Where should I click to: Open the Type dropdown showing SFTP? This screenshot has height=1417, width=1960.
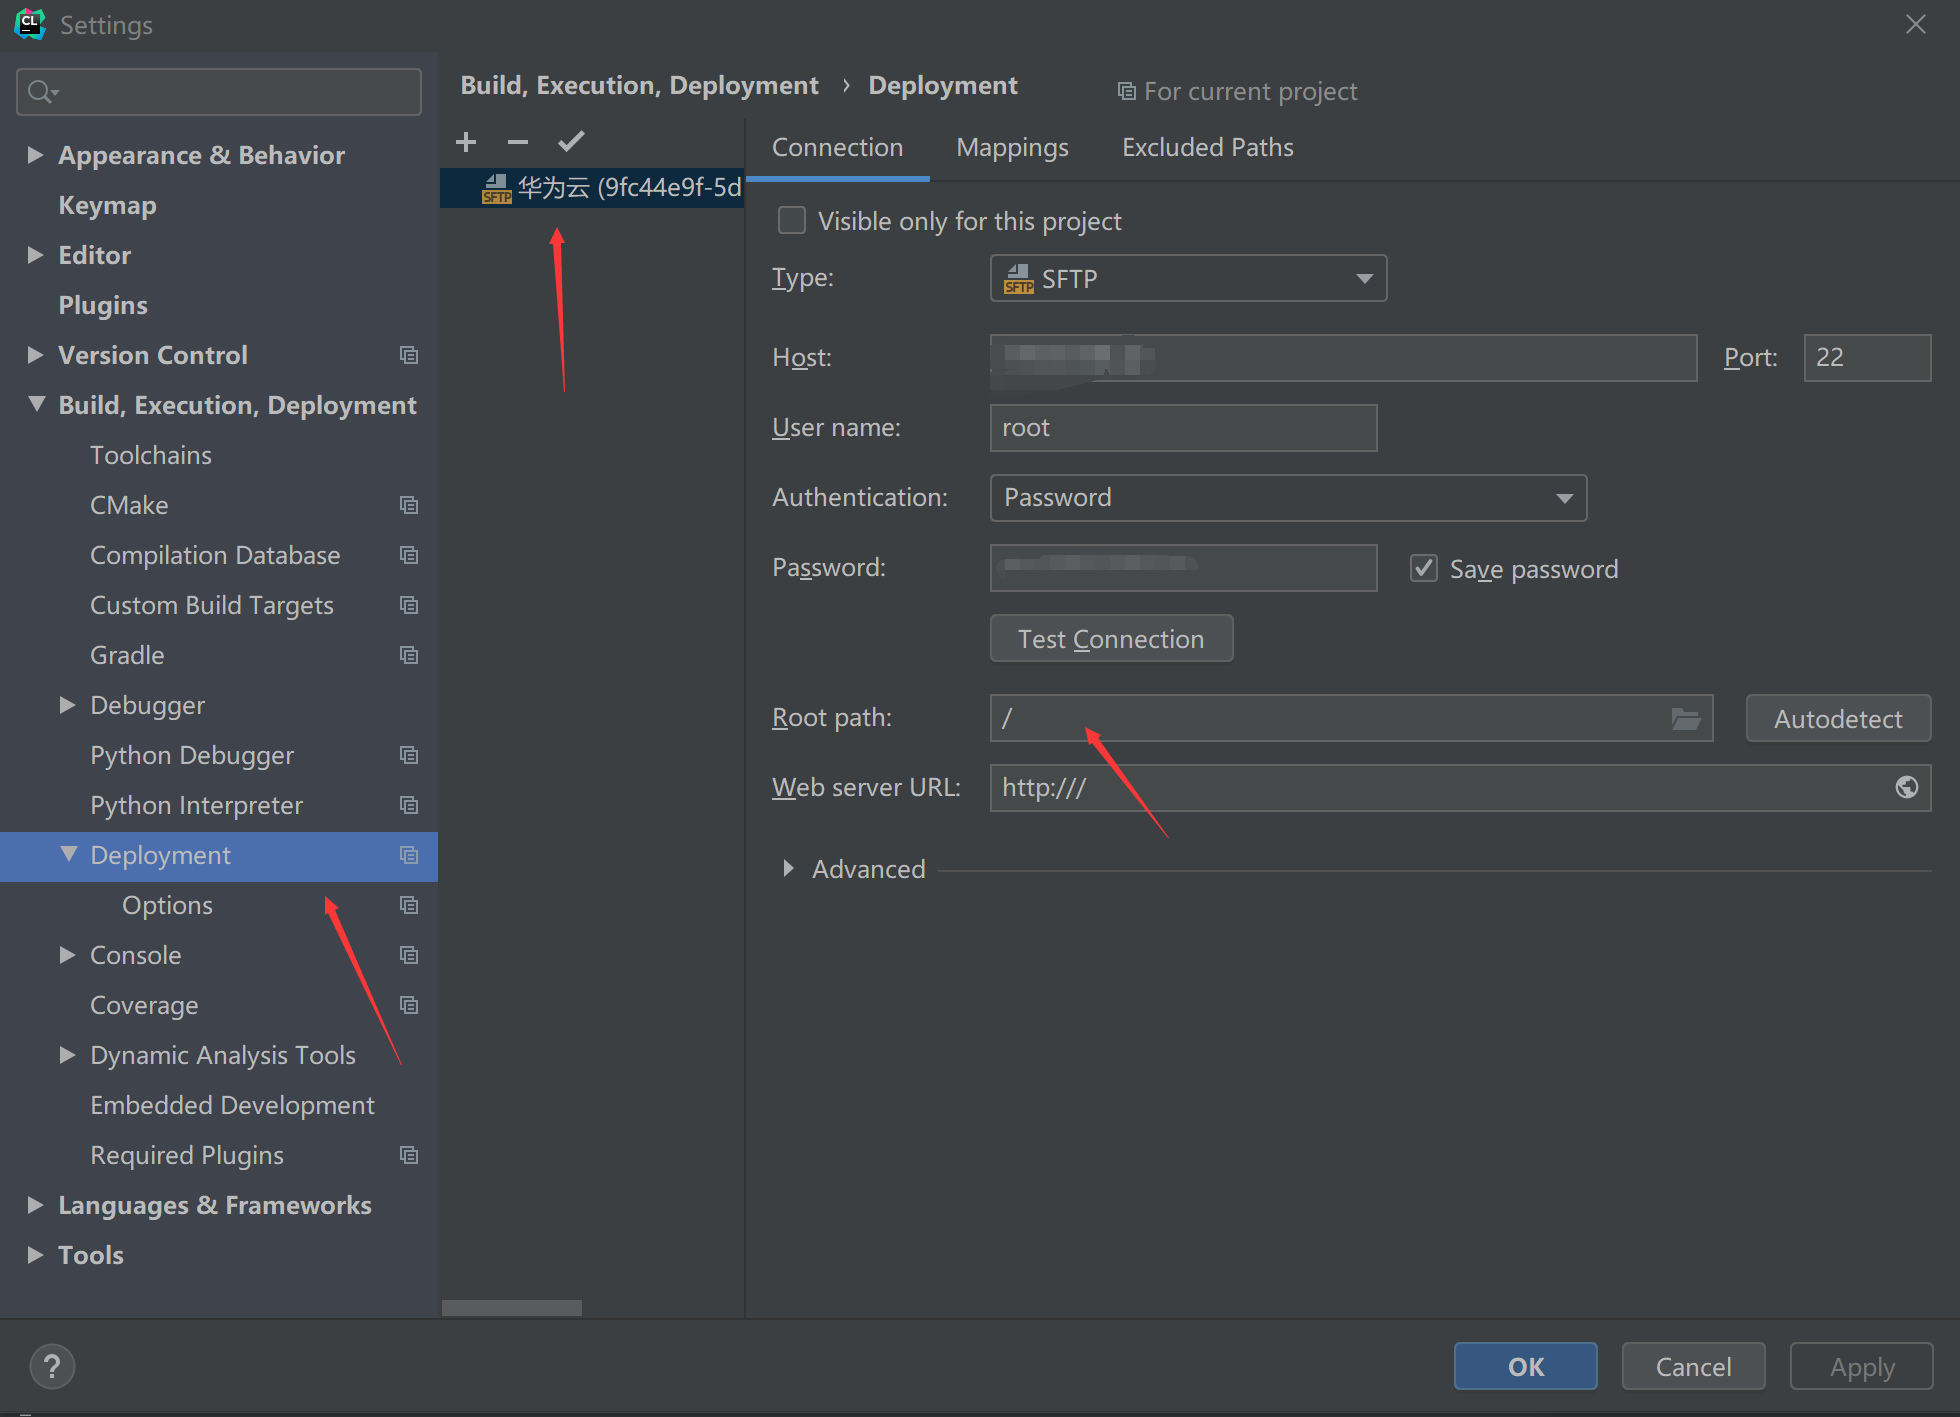(1364, 278)
